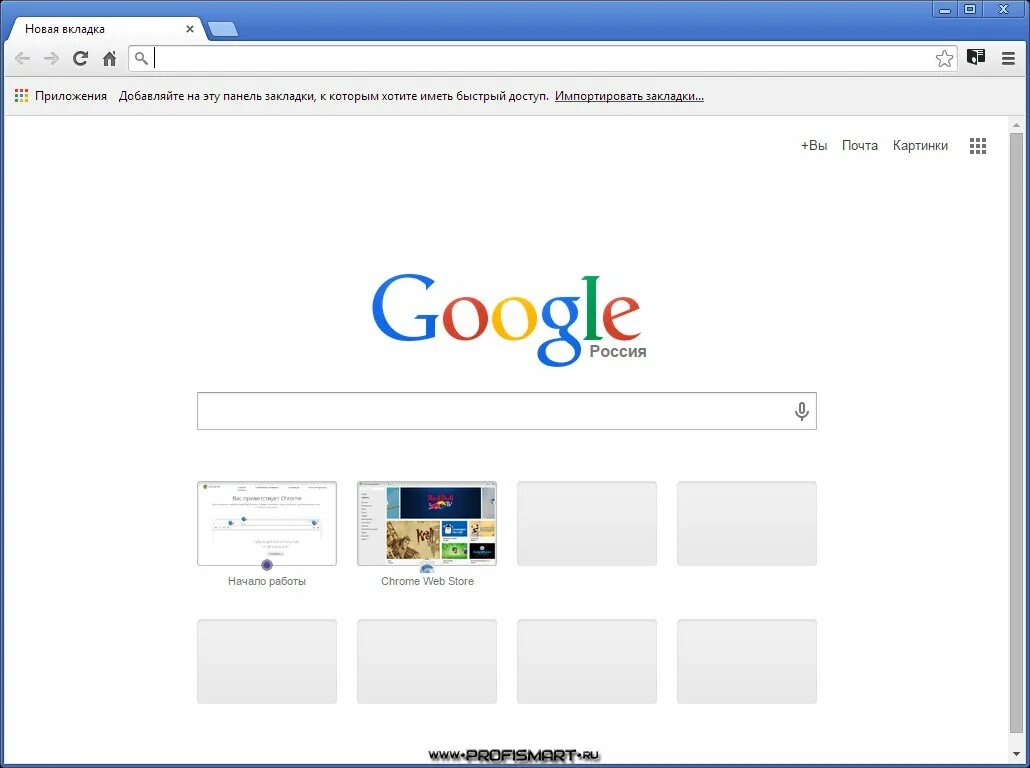
Task: Click the search magnifier in the address bar
Action: [x=141, y=58]
